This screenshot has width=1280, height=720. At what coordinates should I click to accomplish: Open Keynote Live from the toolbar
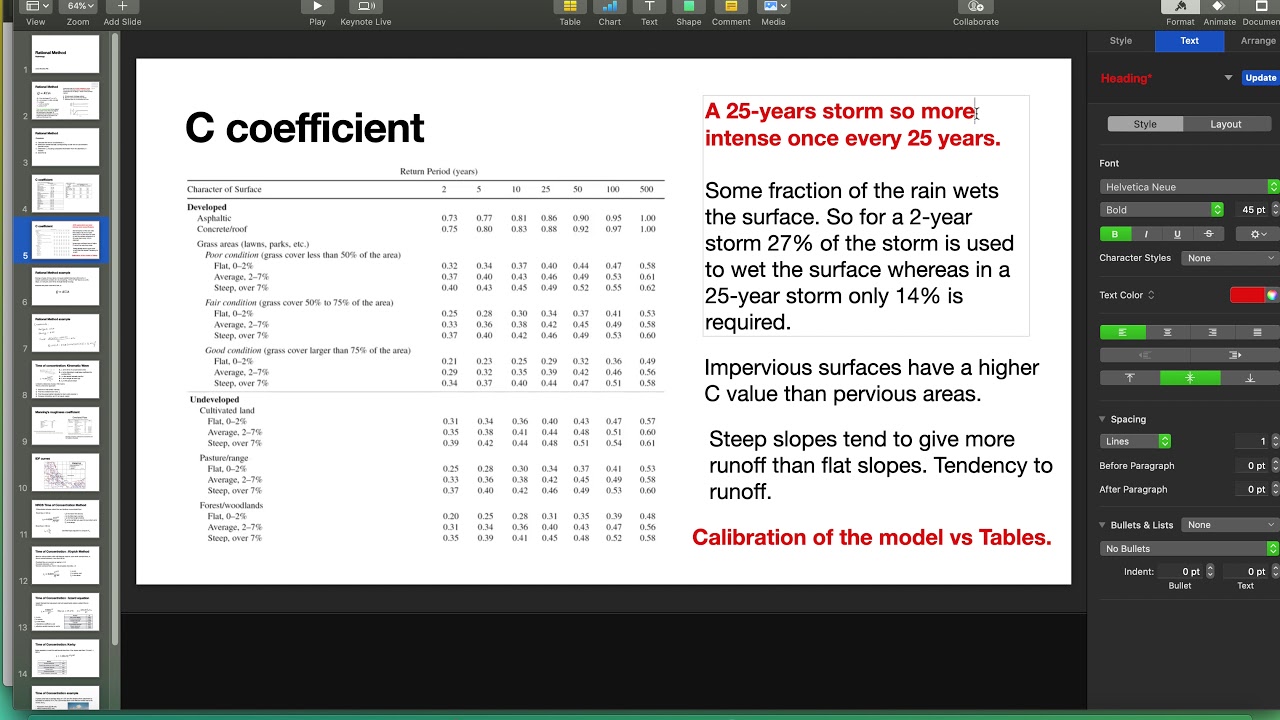[366, 6]
